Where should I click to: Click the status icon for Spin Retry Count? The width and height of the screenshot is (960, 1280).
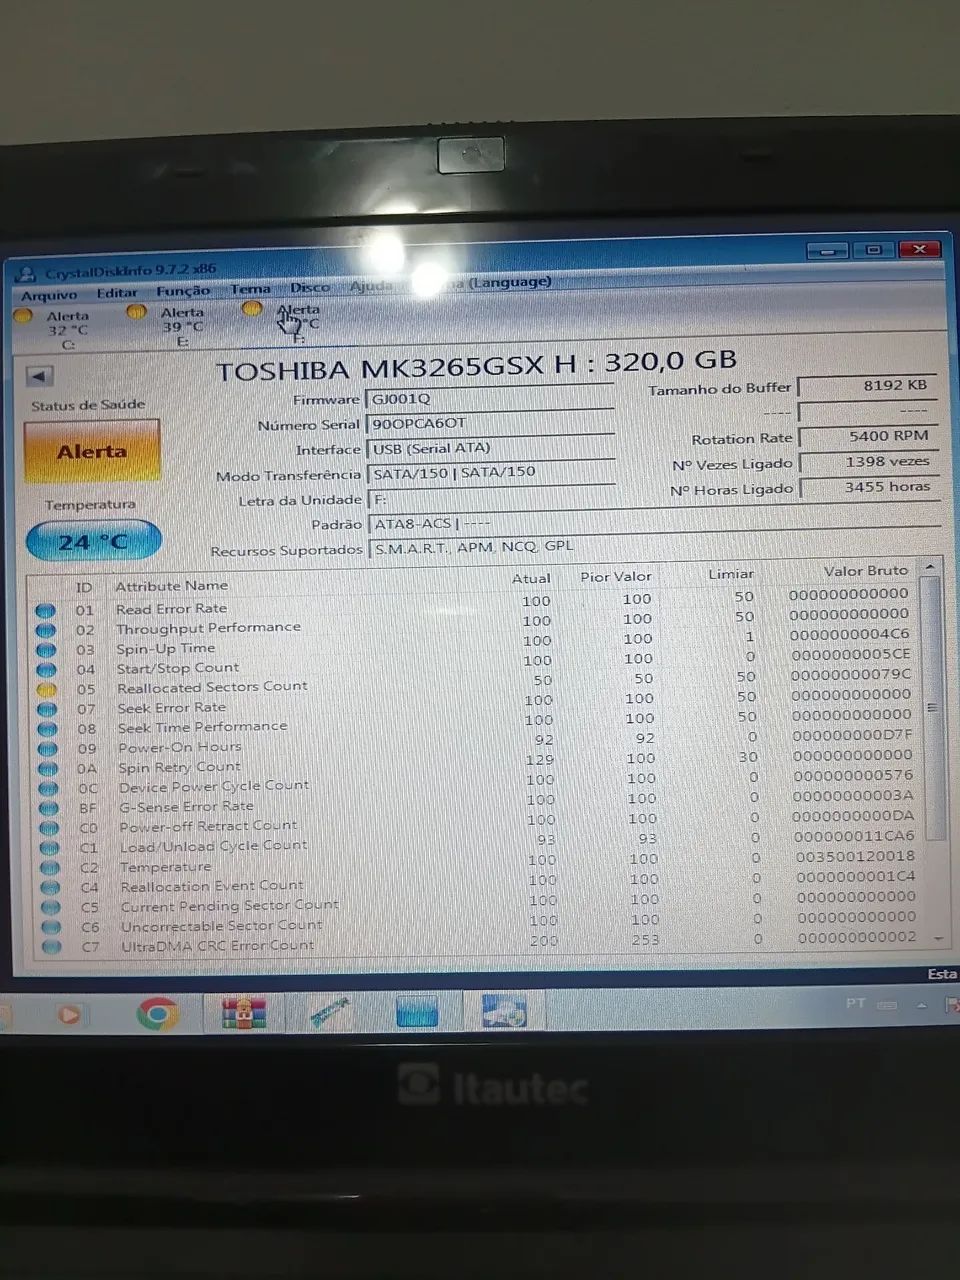pos(48,769)
